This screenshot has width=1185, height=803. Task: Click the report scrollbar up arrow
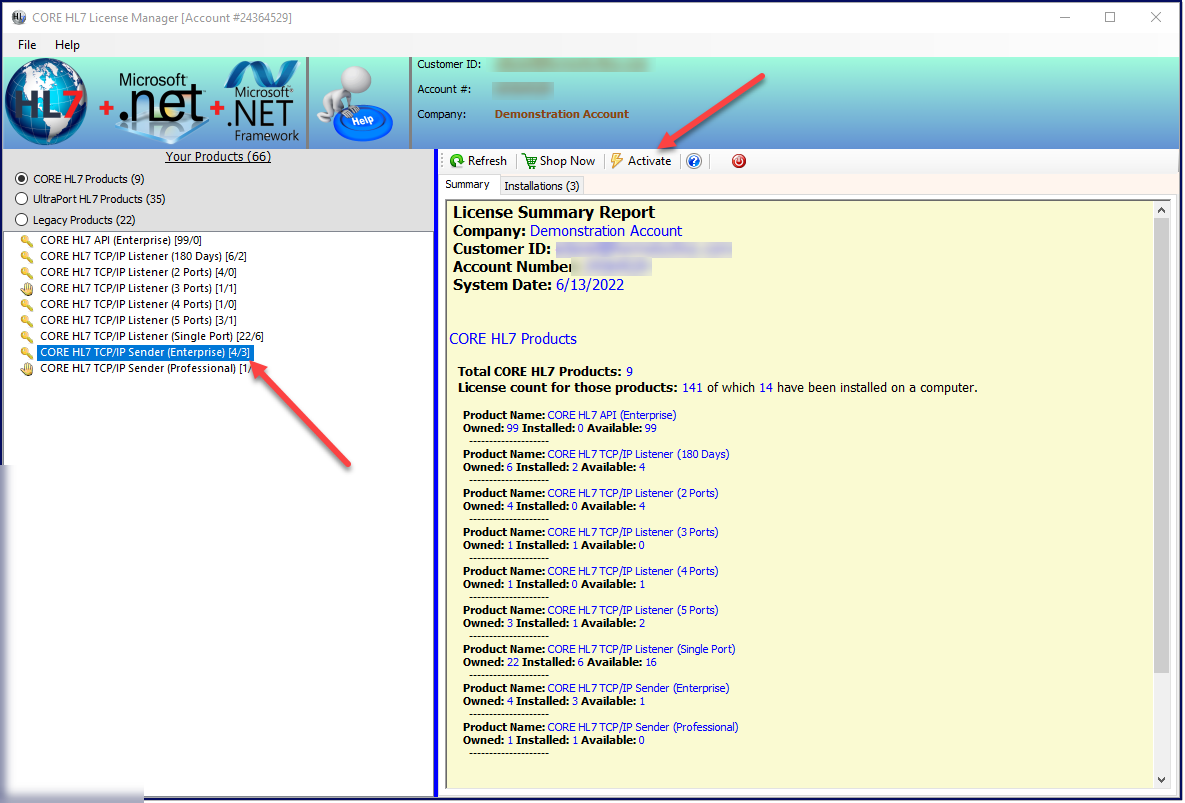point(1162,211)
